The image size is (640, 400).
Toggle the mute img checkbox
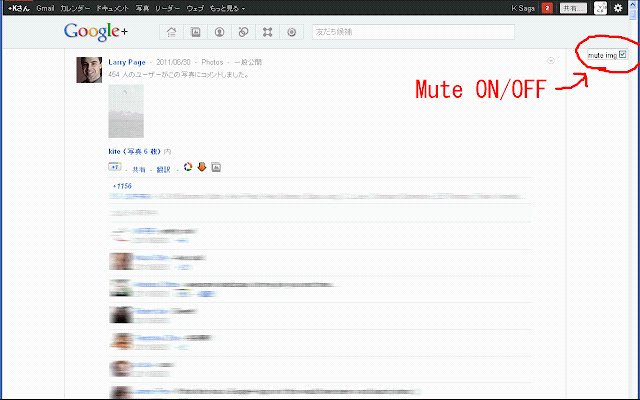622,54
